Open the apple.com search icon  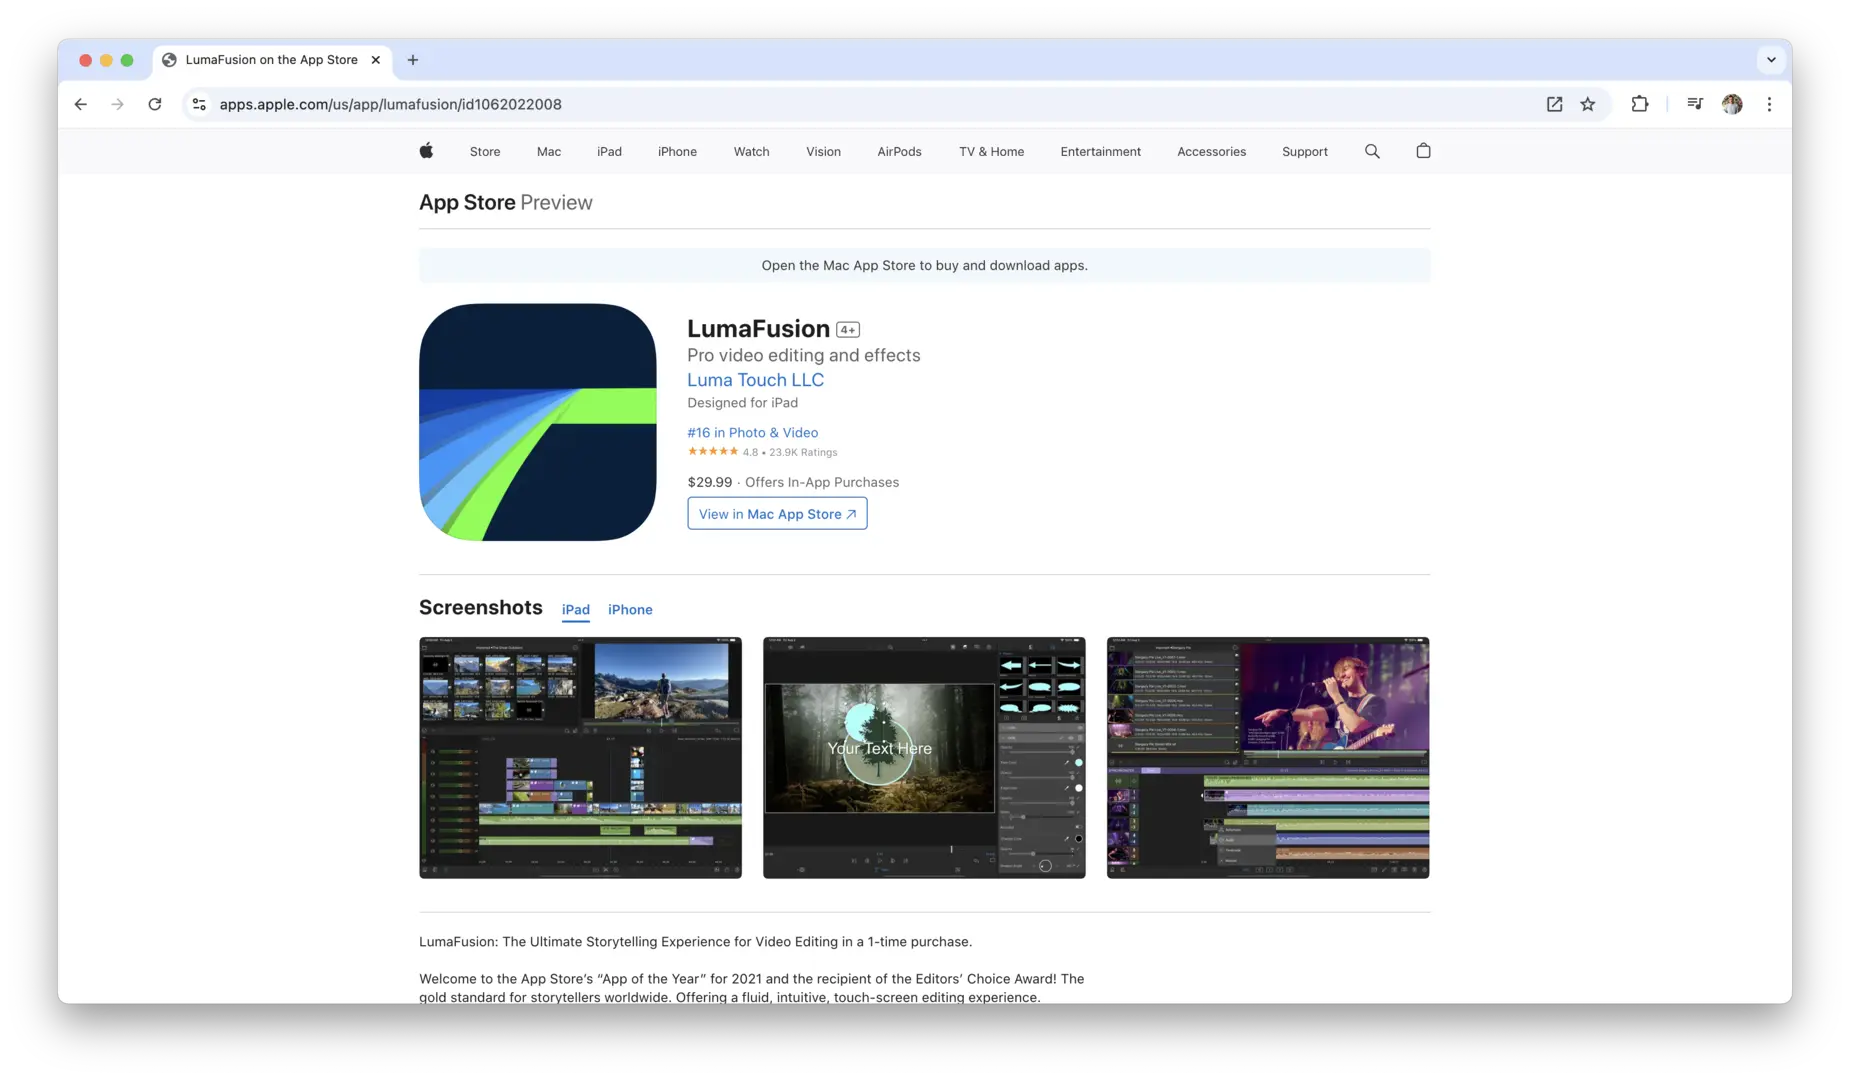point(1372,151)
